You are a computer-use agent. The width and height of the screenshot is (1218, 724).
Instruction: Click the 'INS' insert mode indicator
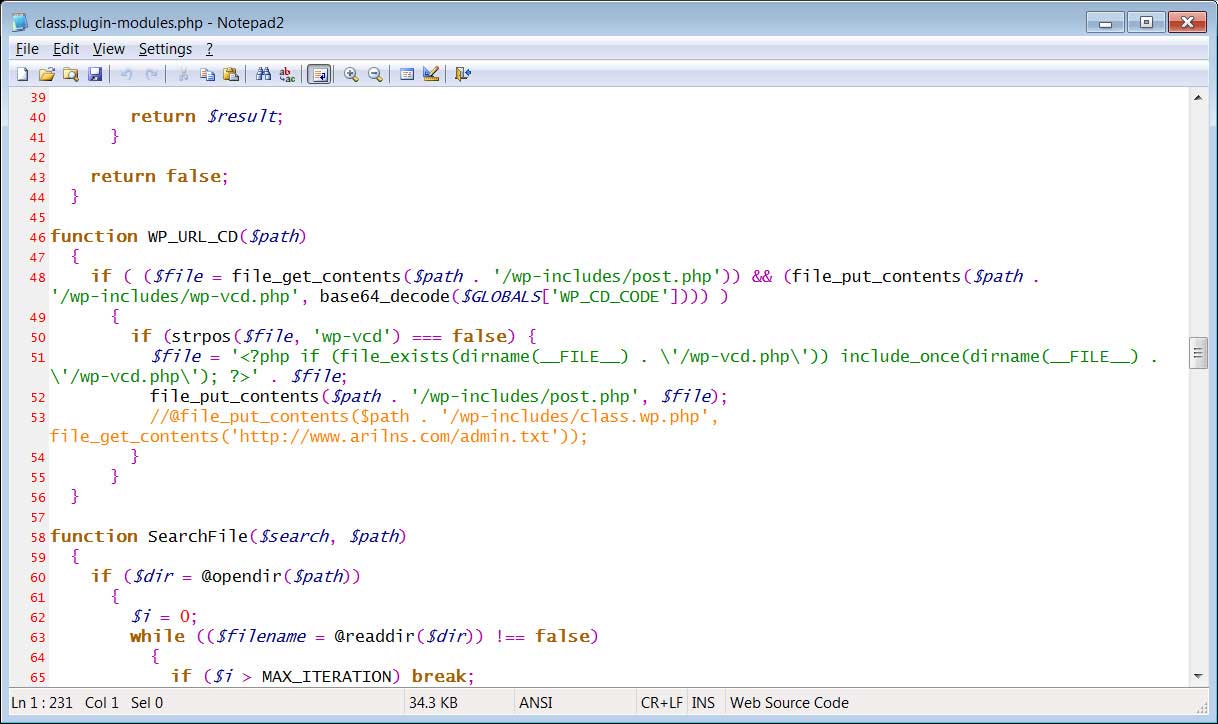(703, 703)
